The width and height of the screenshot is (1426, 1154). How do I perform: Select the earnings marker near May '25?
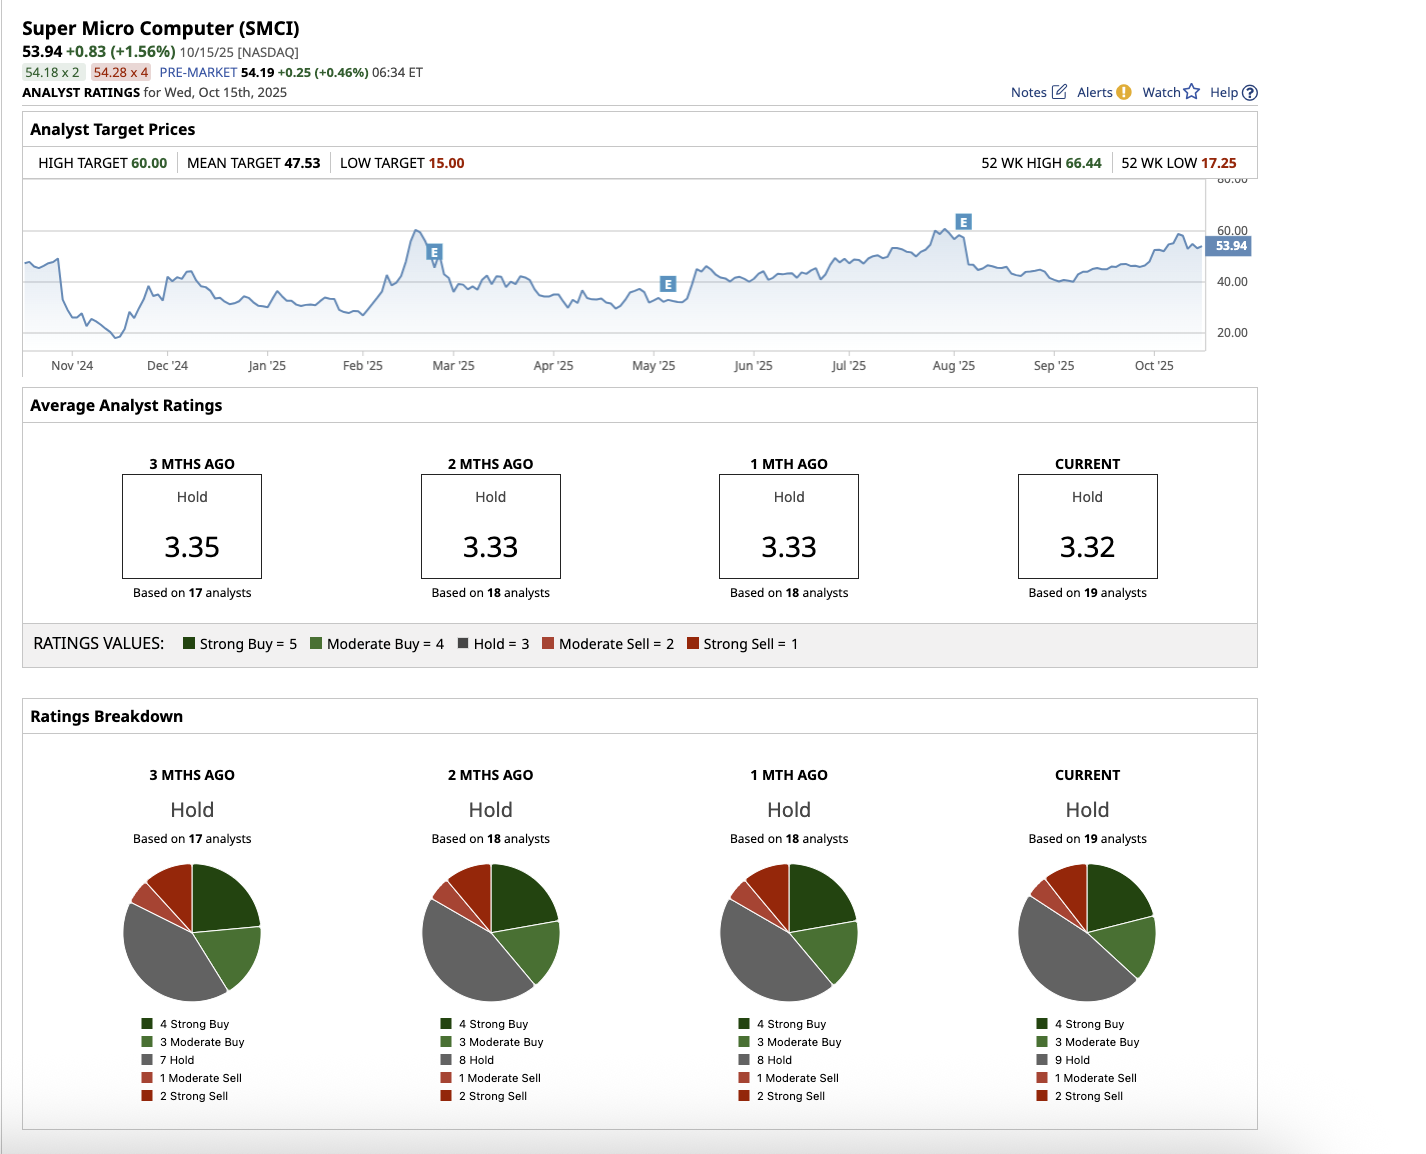coord(668,284)
